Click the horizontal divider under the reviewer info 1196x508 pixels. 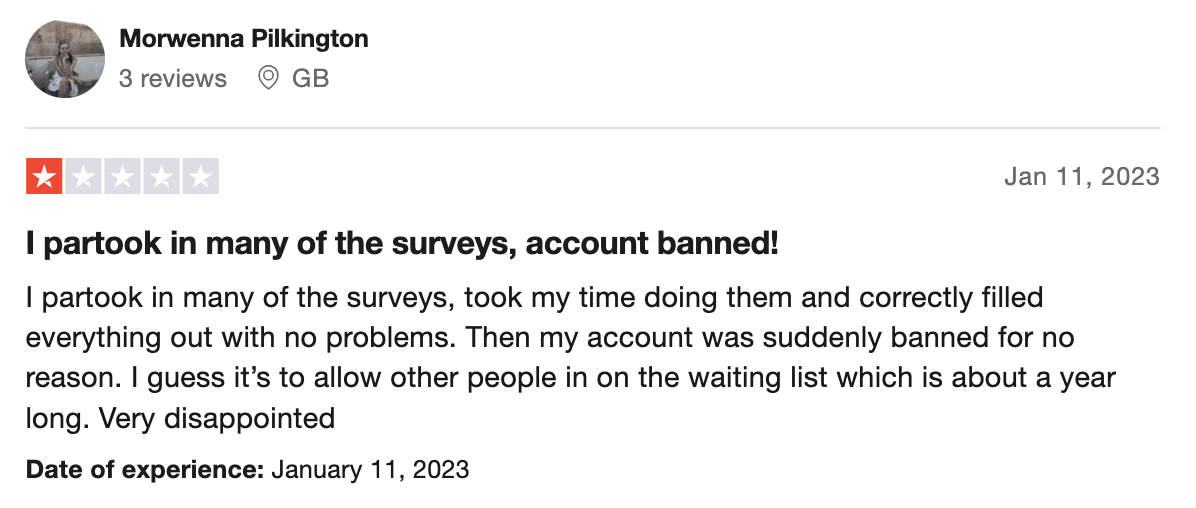[593, 128]
